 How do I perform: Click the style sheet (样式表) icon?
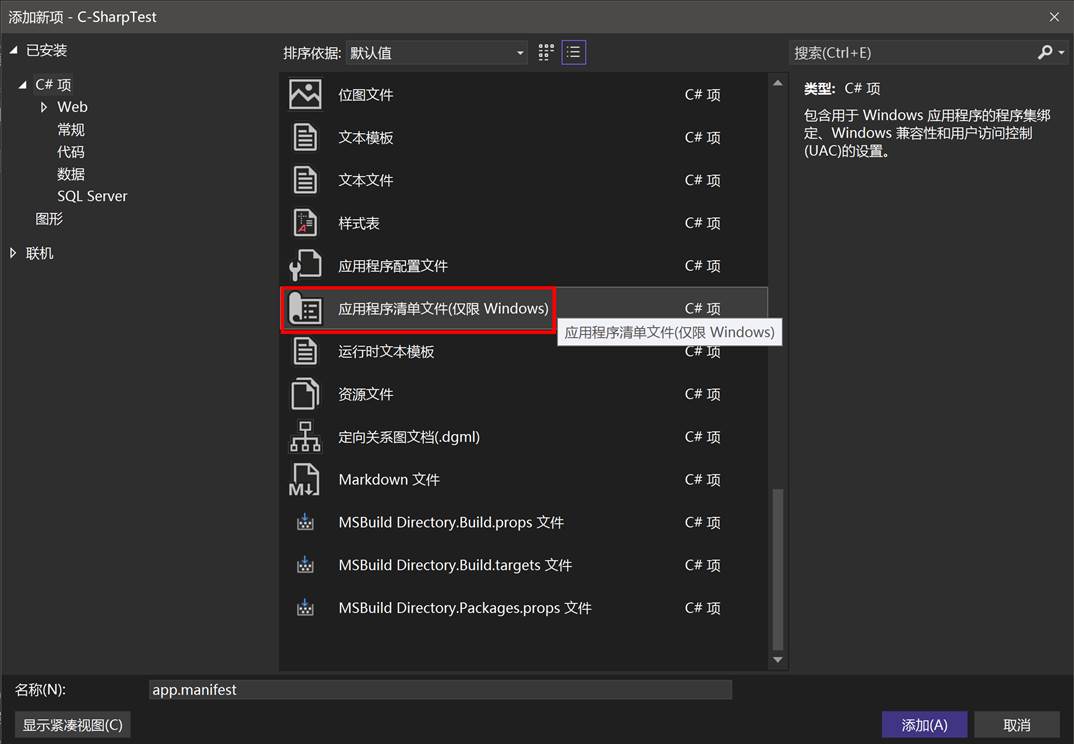tap(305, 223)
